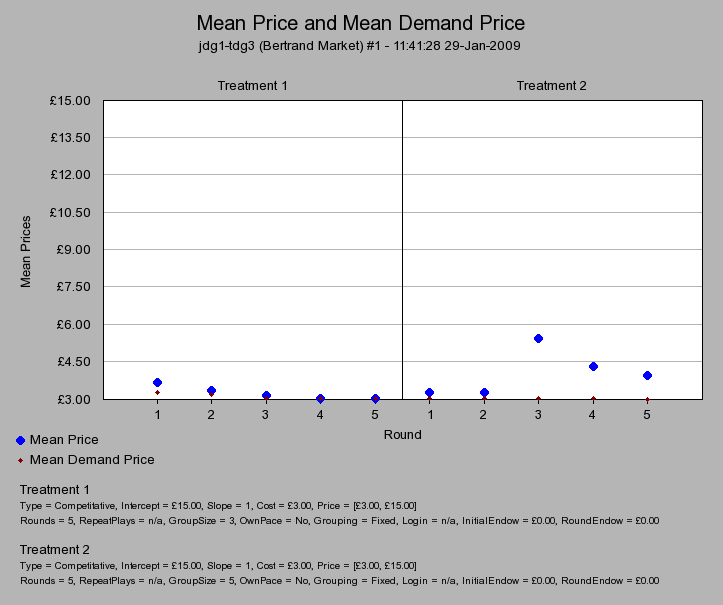Select Treatment 2 round 3 Mean Price point

click(538, 339)
